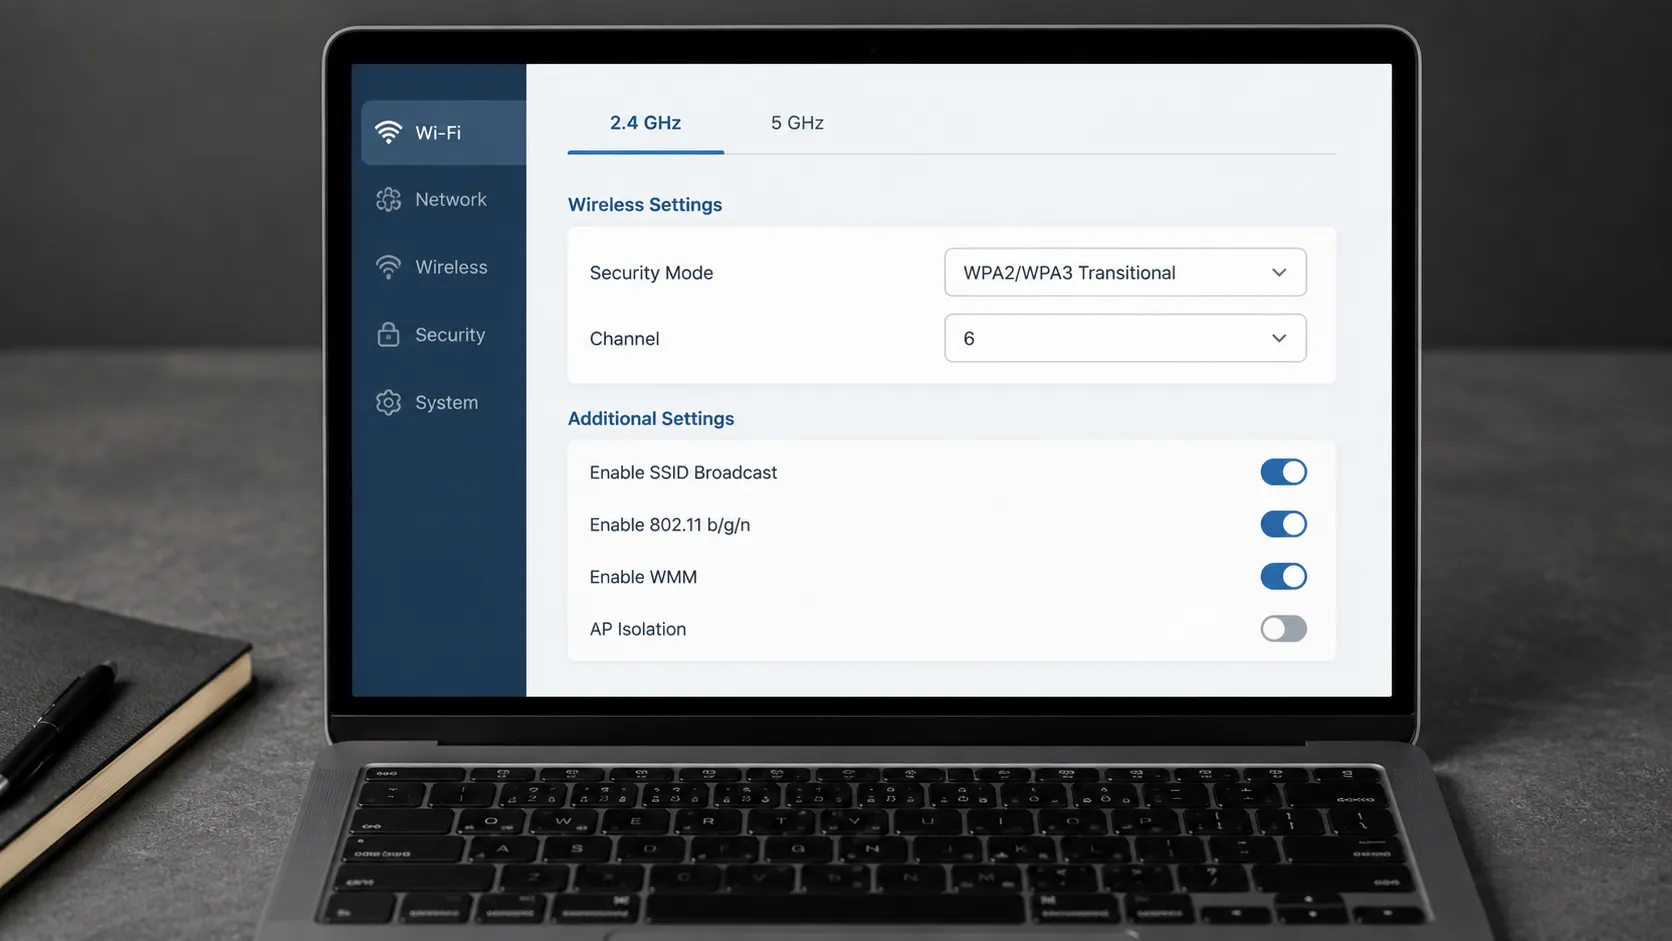Click the Security Mode label
The image size is (1672, 941).
(x=651, y=273)
